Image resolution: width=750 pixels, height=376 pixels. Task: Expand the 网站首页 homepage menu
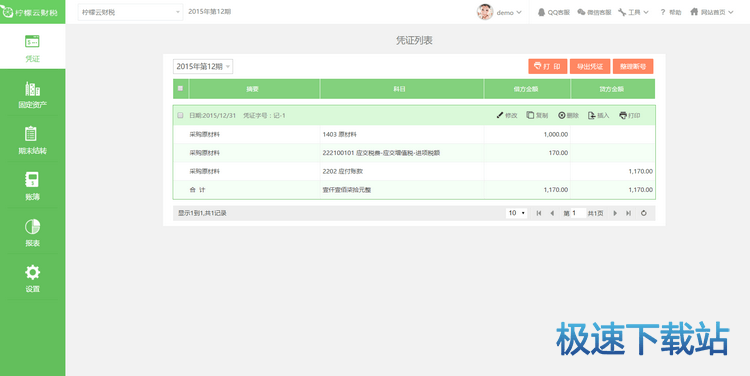click(x=711, y=12)
